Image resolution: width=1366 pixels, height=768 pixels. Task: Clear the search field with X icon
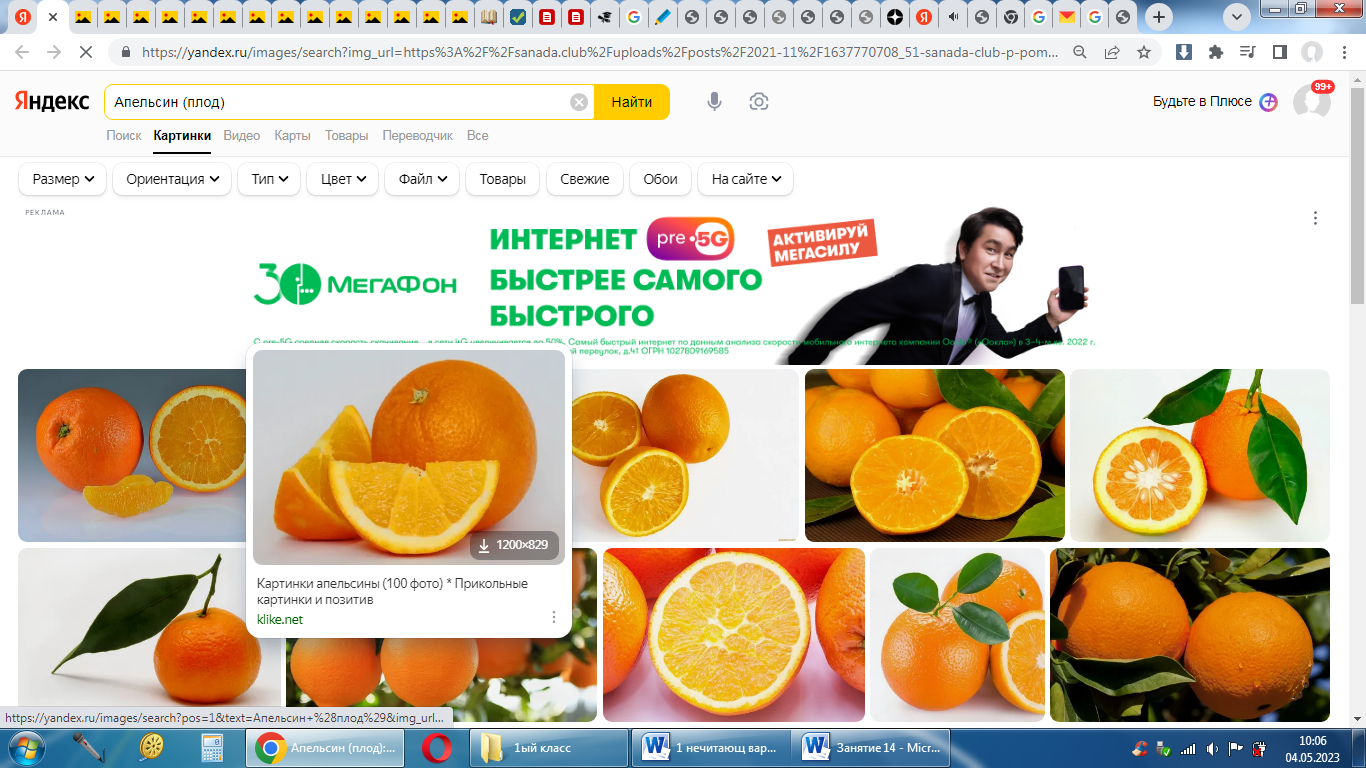click(x=579, y=102)
